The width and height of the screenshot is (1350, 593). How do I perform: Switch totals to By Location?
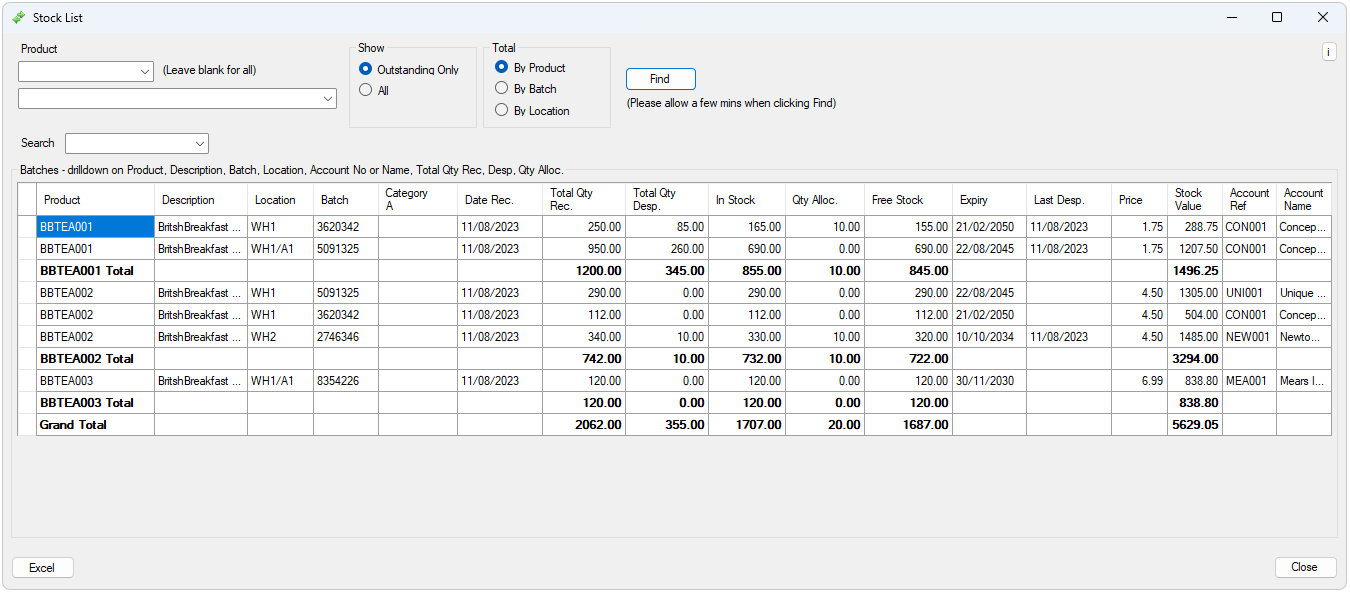pos(501,110)
